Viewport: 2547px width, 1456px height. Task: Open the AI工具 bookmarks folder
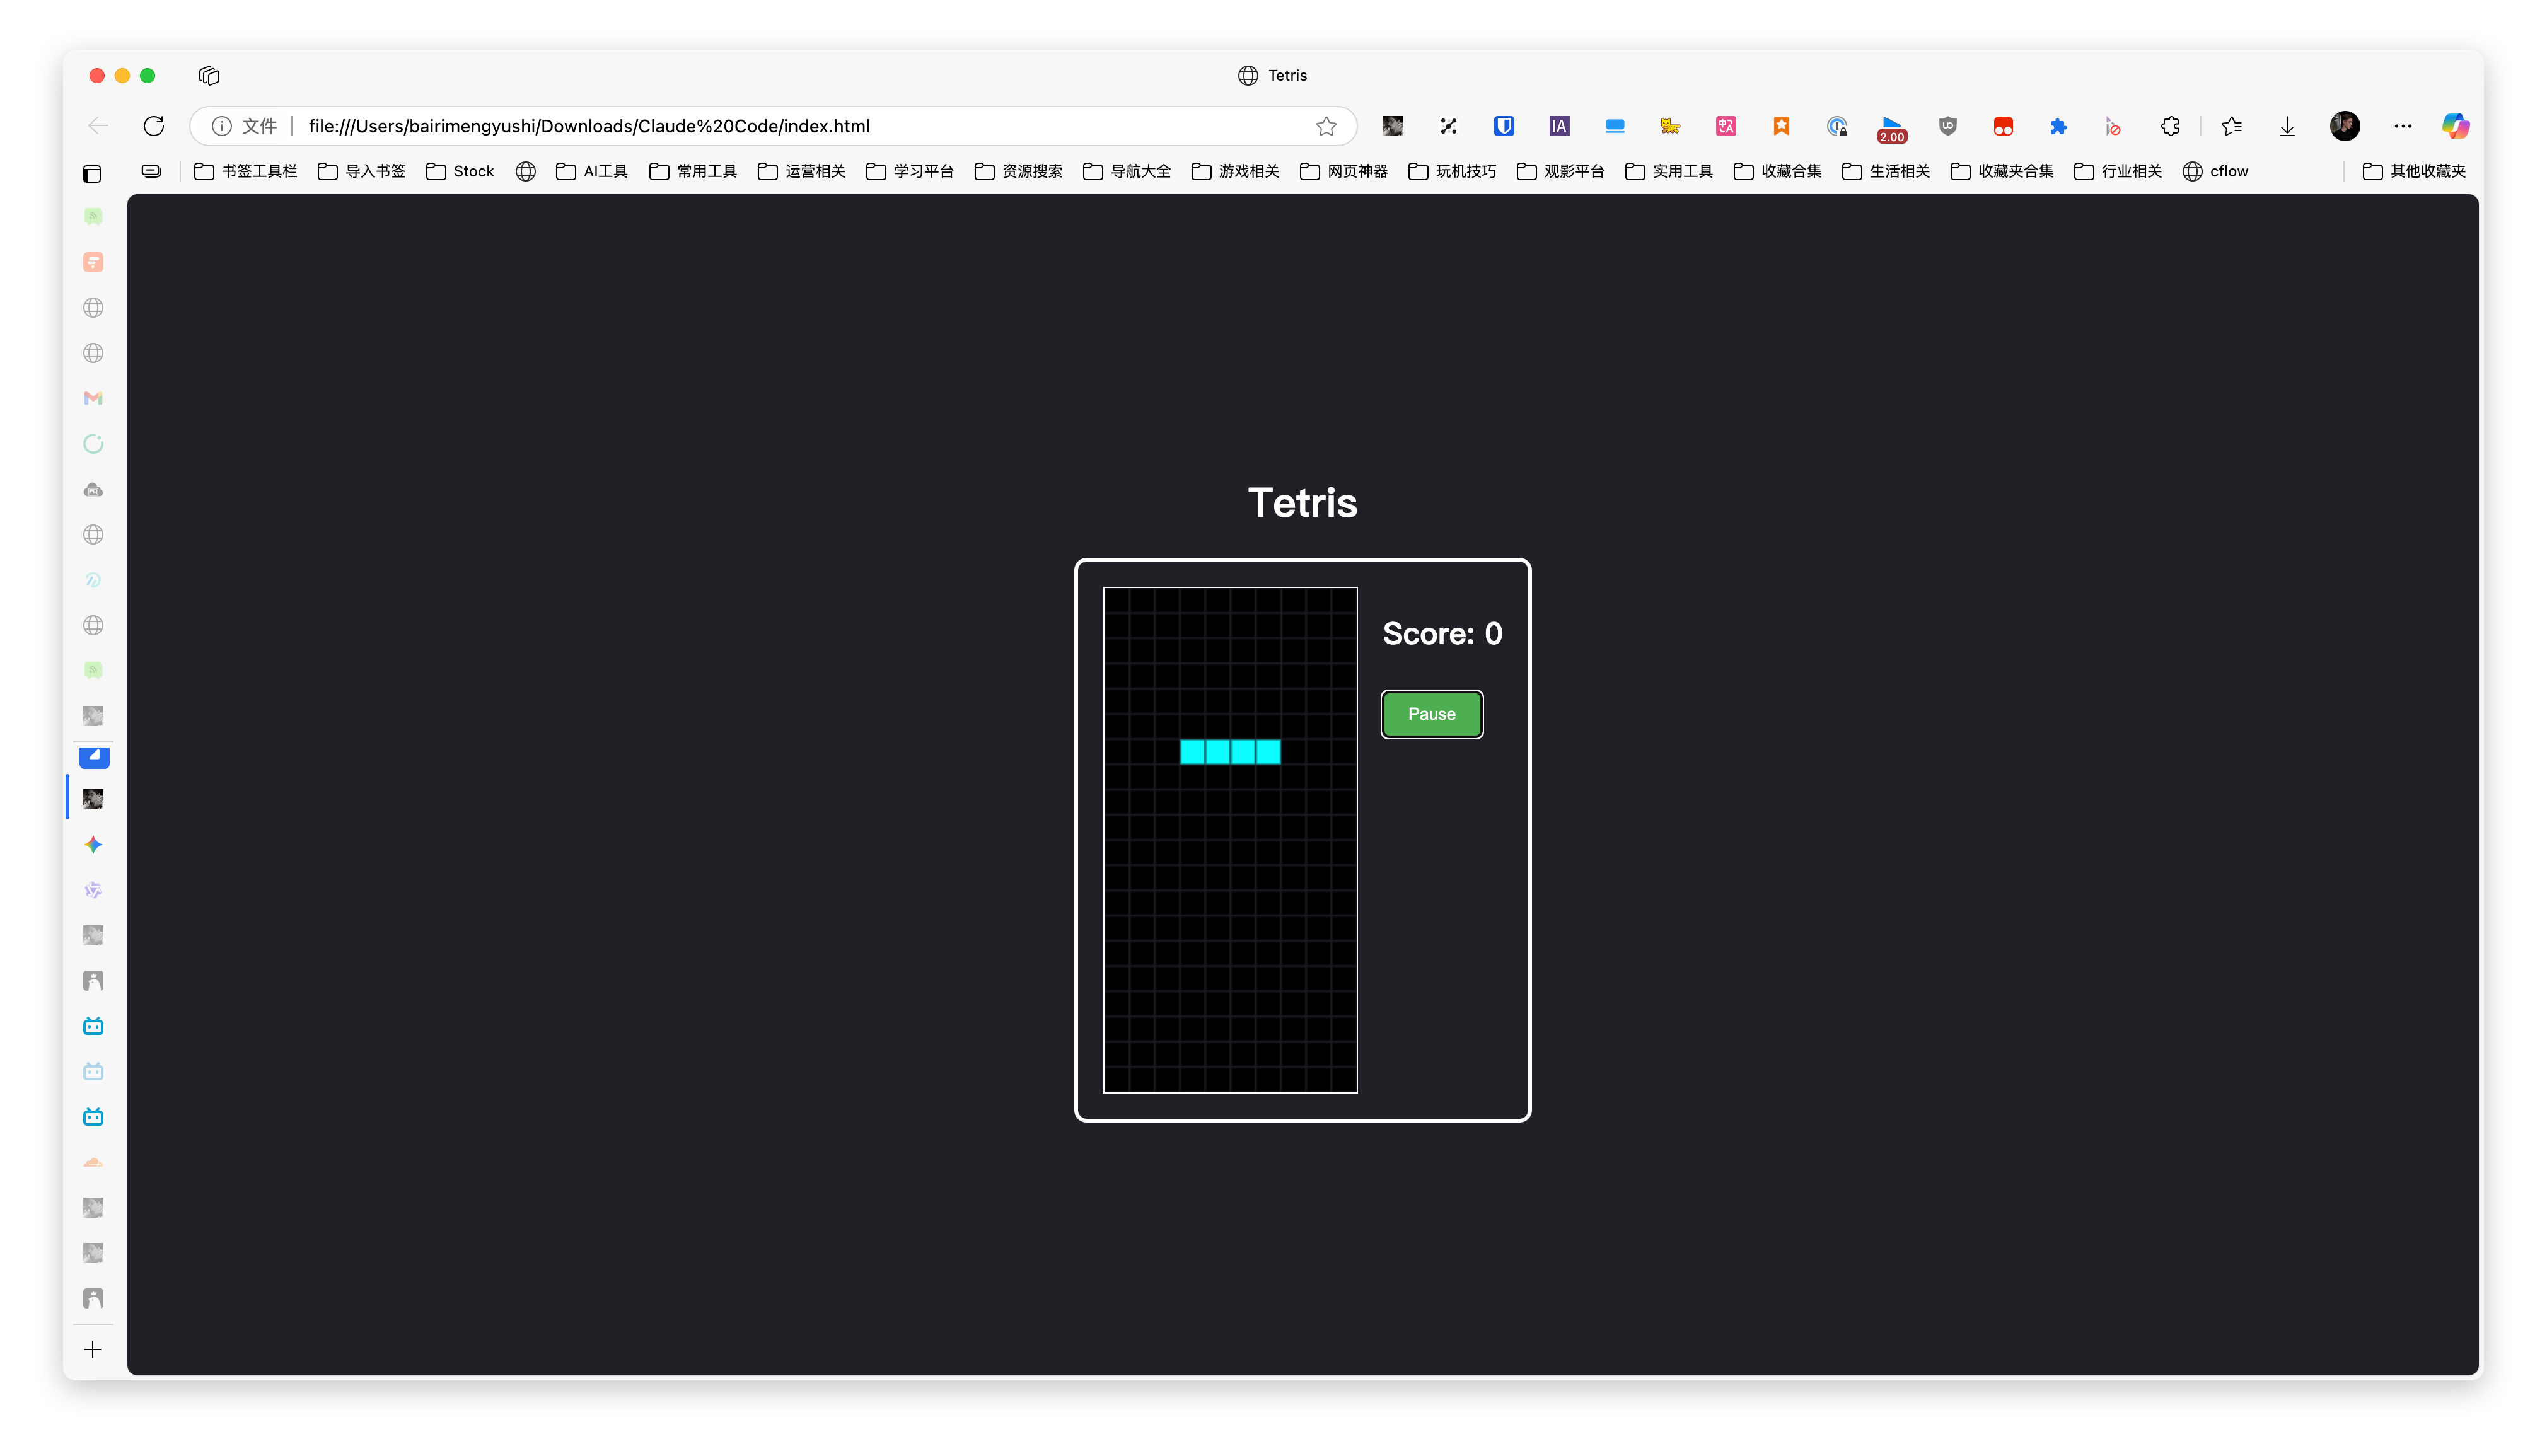coord(592,171)
